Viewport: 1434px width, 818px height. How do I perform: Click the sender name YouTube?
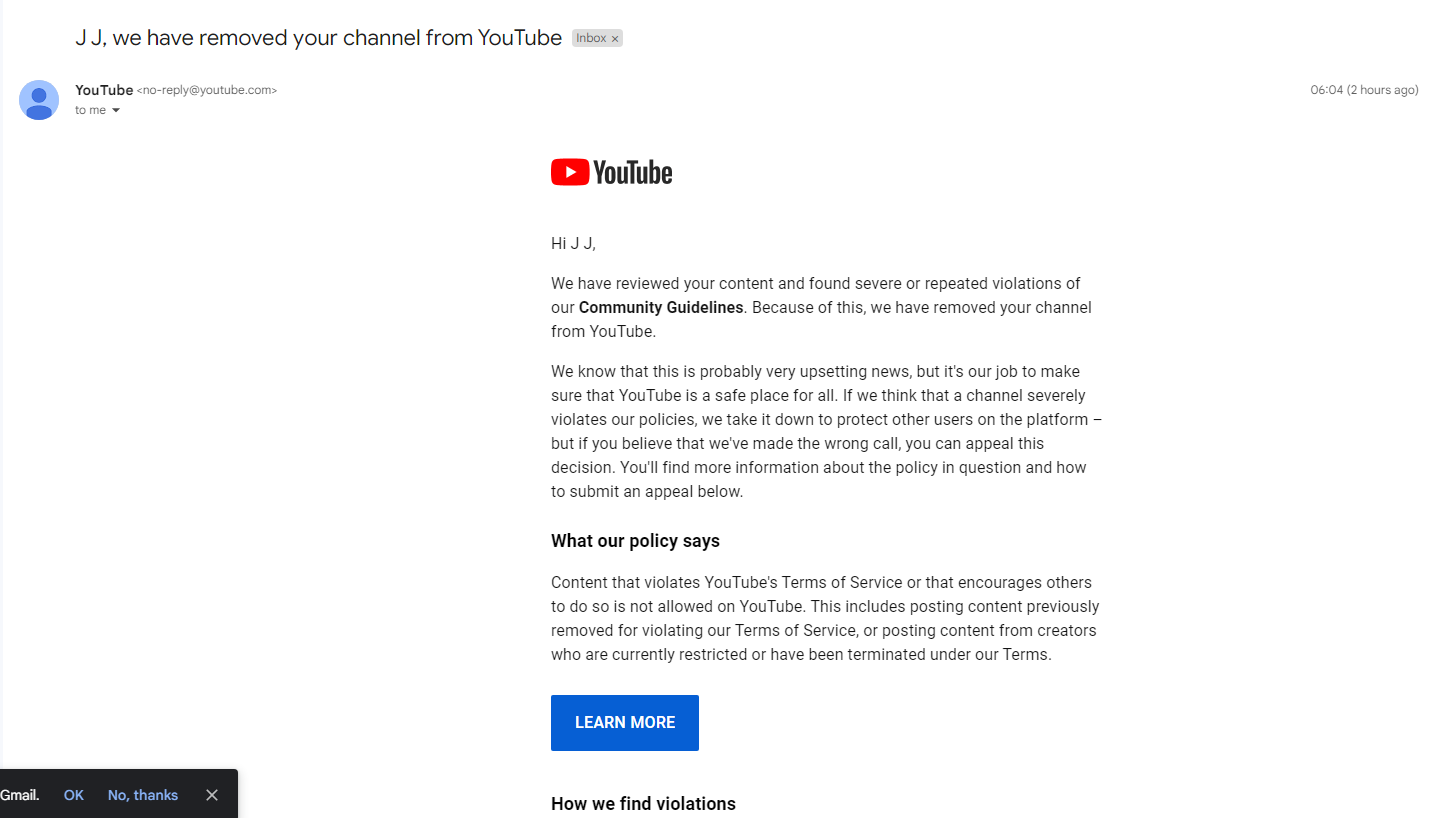point(104,90)
